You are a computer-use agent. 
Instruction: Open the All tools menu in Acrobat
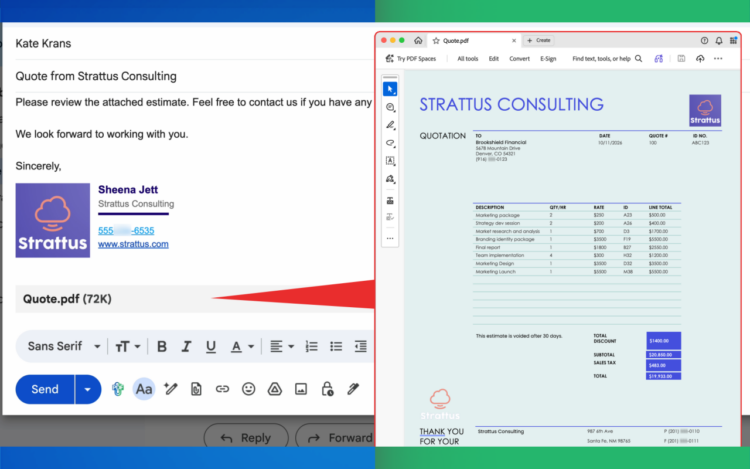pos(467,59)
